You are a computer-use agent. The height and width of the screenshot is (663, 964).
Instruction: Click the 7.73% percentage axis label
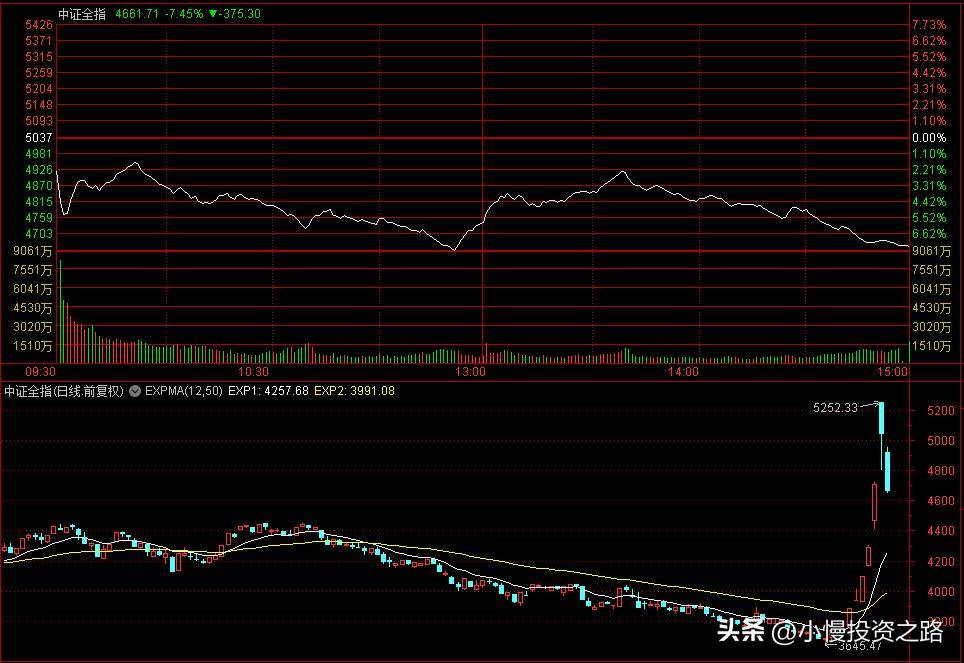(x=929, y=25)
